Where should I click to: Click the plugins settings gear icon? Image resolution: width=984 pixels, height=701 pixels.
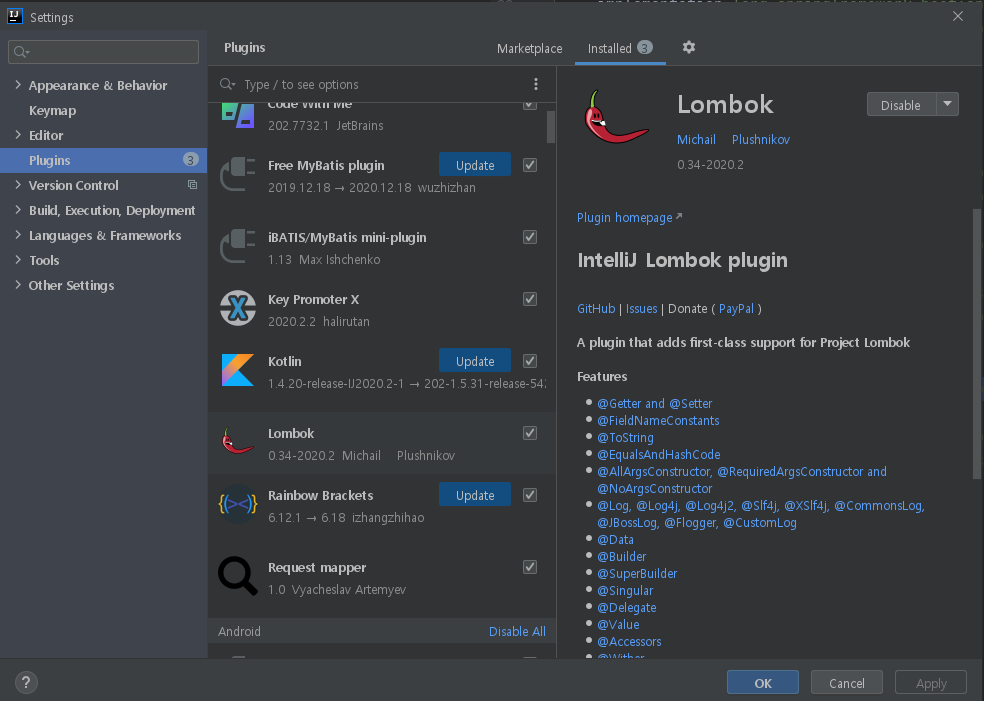[688, 48]
